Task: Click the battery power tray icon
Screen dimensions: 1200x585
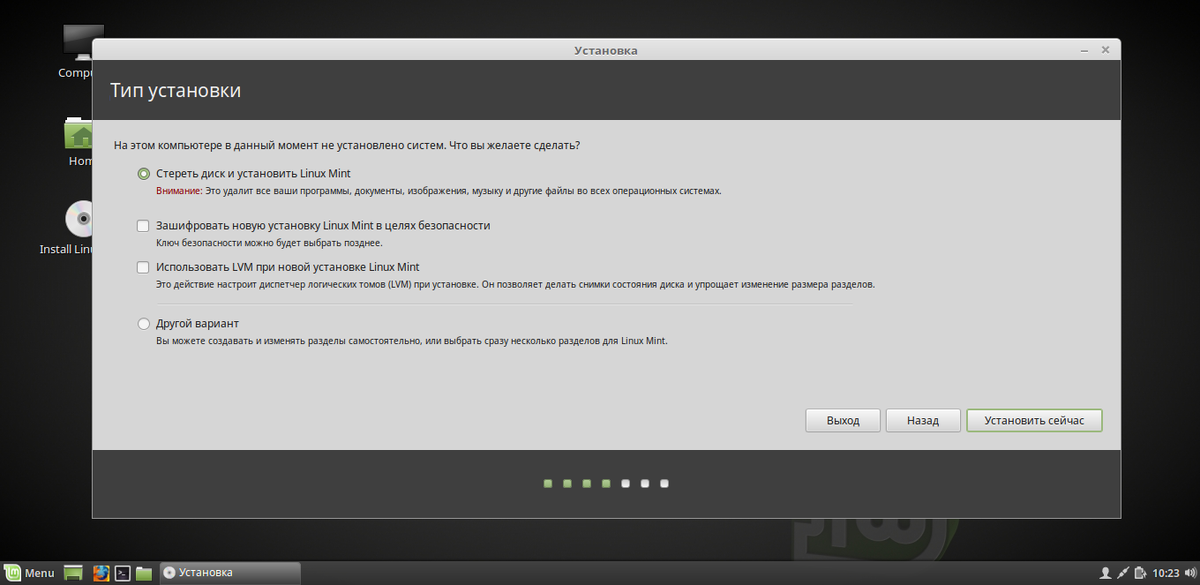Action: [1141, 573]
